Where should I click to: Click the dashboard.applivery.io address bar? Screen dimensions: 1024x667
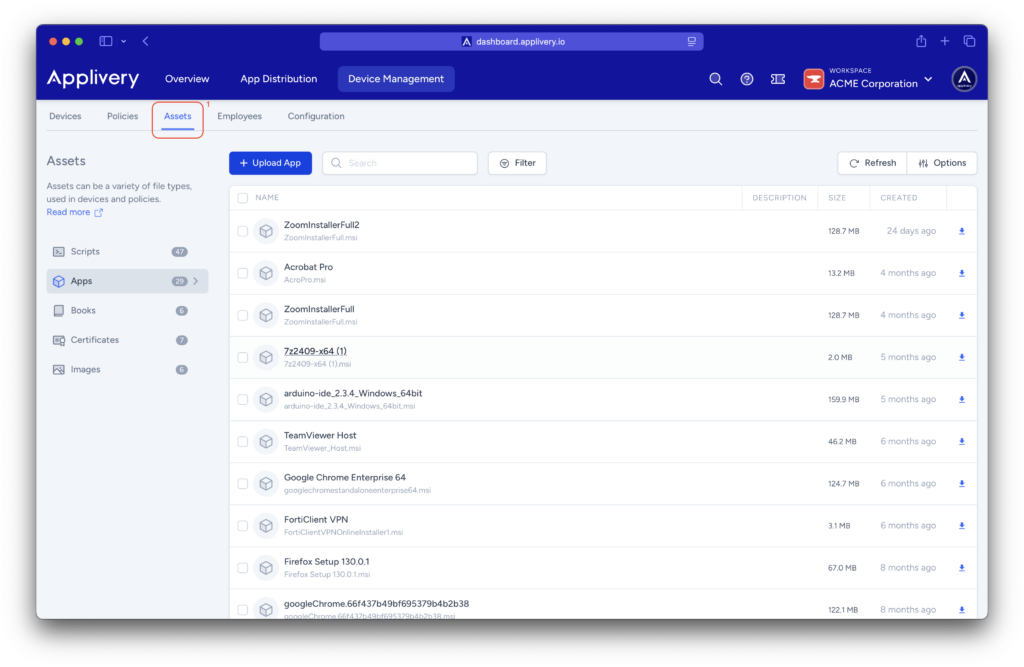click(x=511, y=41)
